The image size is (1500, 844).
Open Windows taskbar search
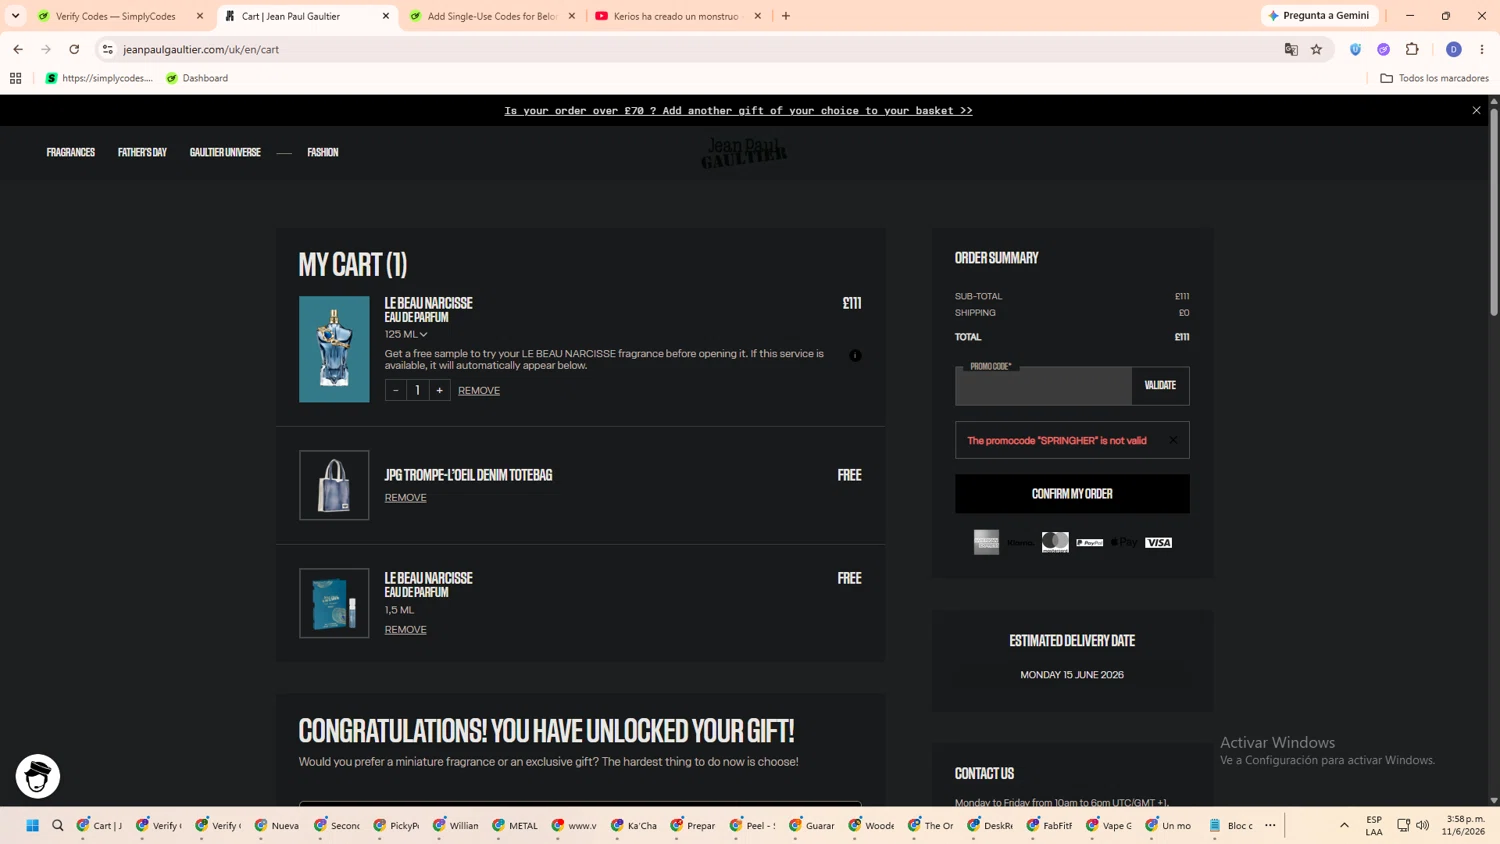click(58, 825)
